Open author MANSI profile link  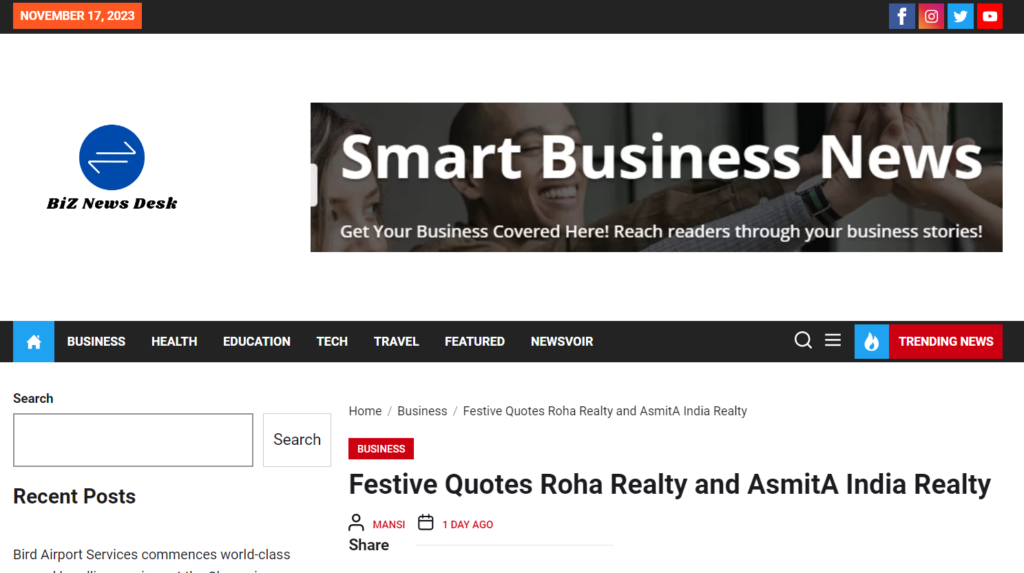click(x=389, y=525)
